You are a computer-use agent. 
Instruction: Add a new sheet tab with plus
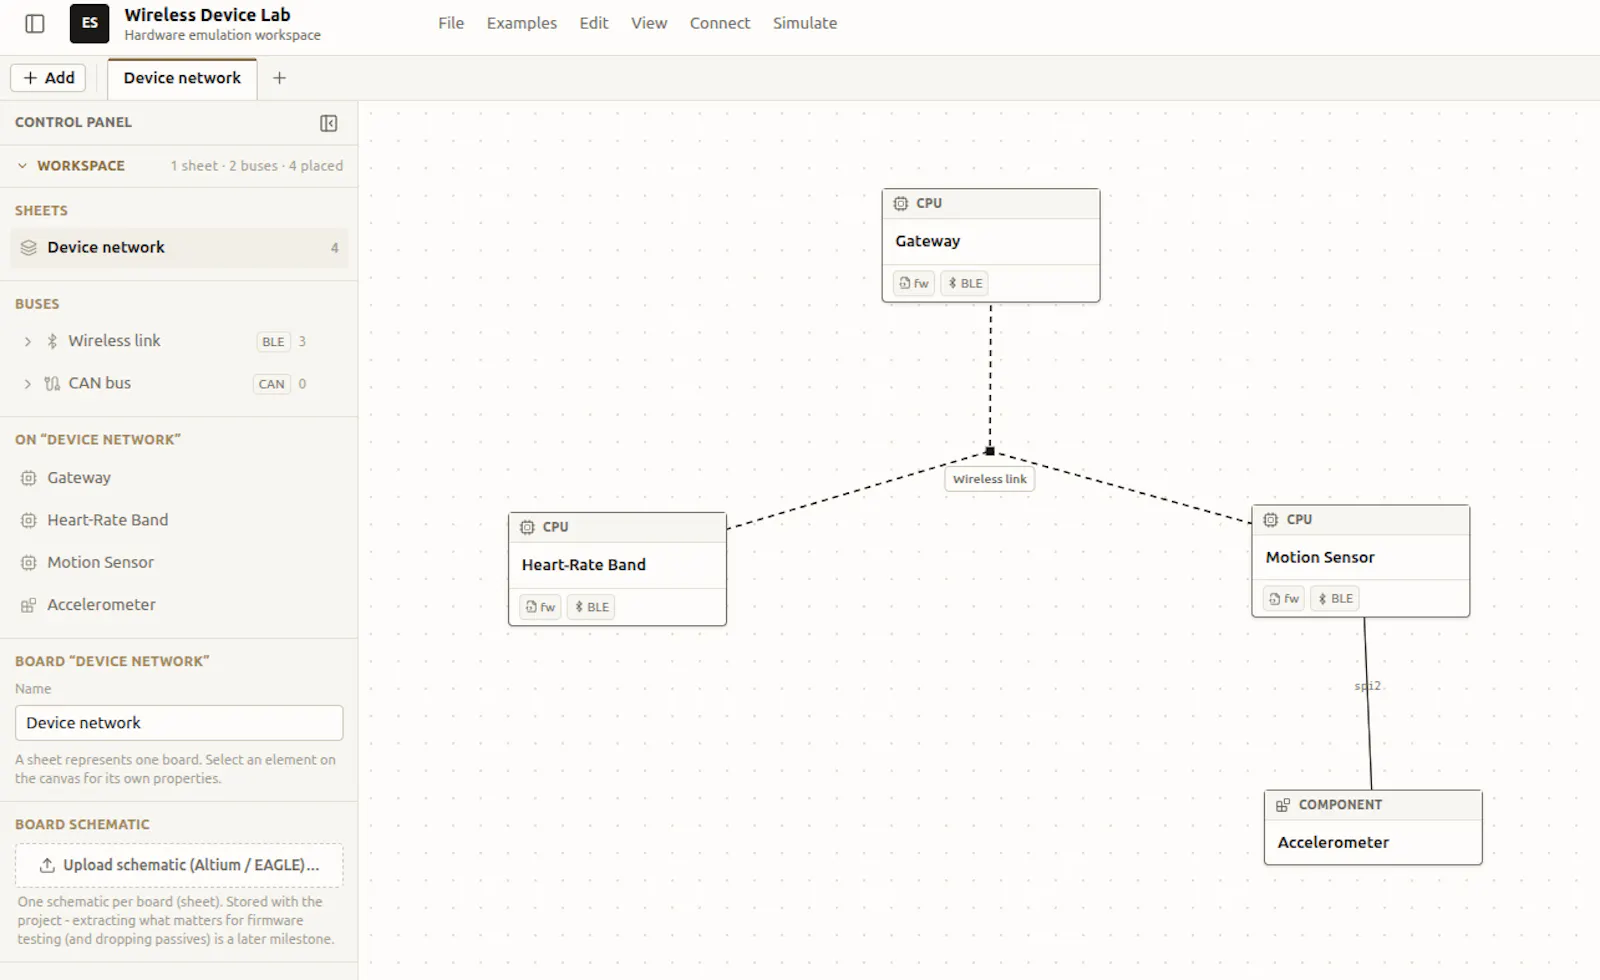[x=279, y=78]
